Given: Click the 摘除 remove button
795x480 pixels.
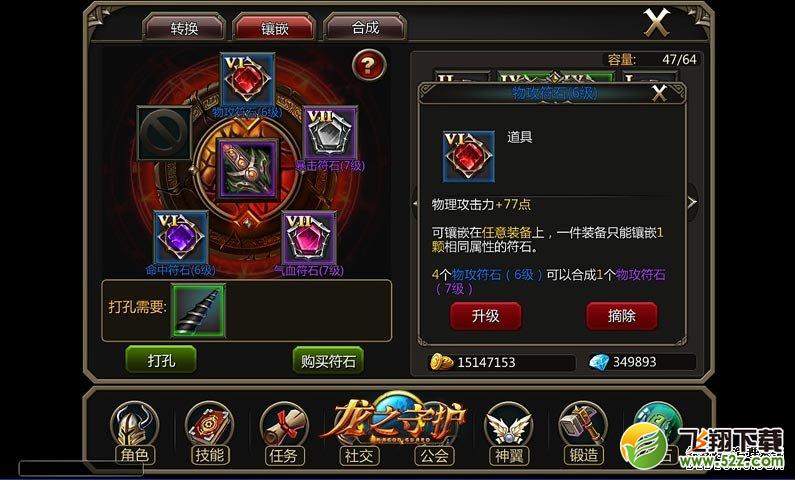Looking at the screenshot, I should (622, 316).
